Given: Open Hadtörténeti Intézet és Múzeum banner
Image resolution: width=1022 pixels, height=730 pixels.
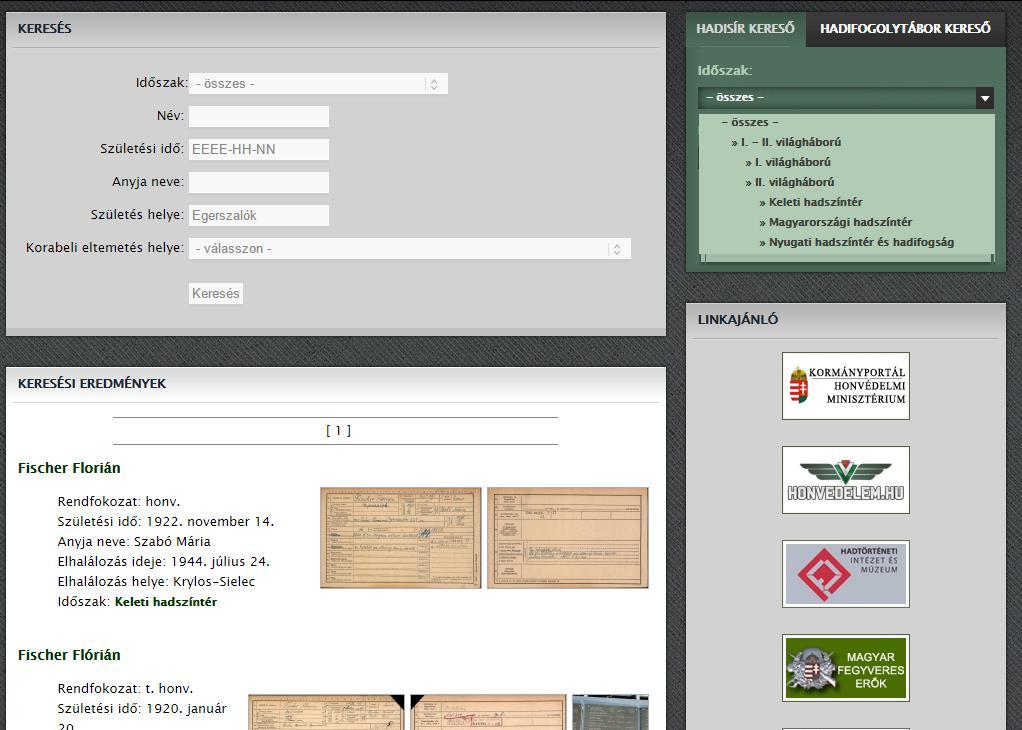Looking at the screenshot, I should click(846, 574).
